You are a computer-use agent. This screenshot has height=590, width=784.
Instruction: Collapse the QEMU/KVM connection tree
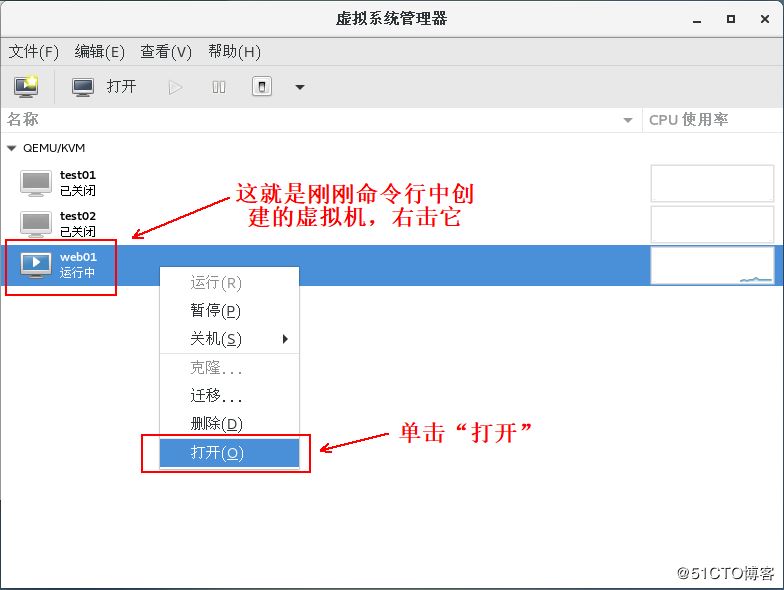[12, 148]
